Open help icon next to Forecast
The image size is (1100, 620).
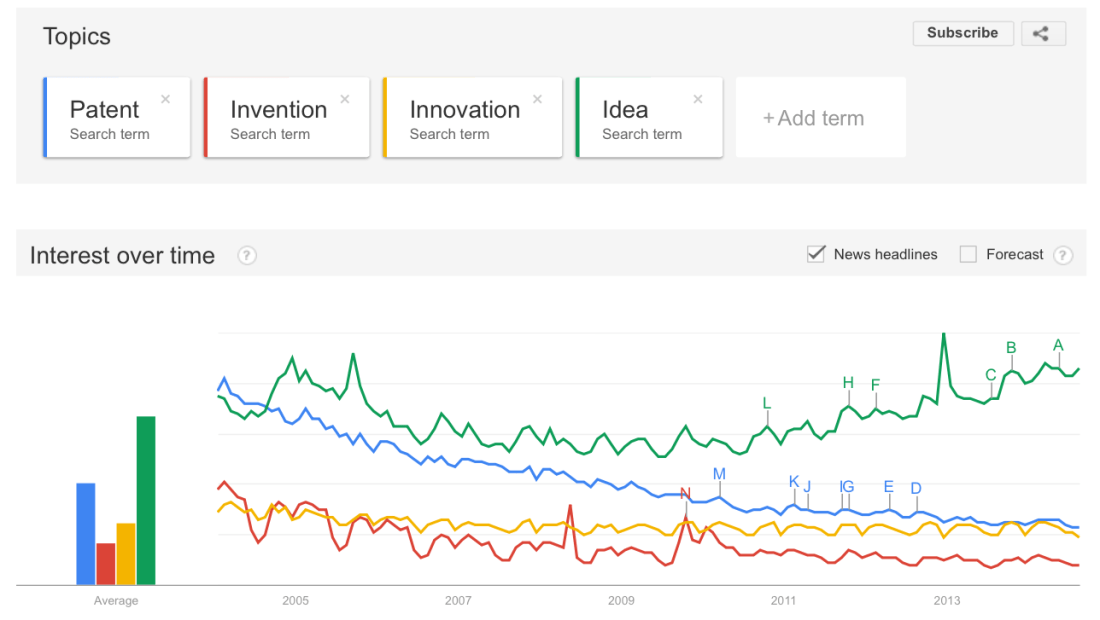pyautogui.click(x=1063, y=255)
